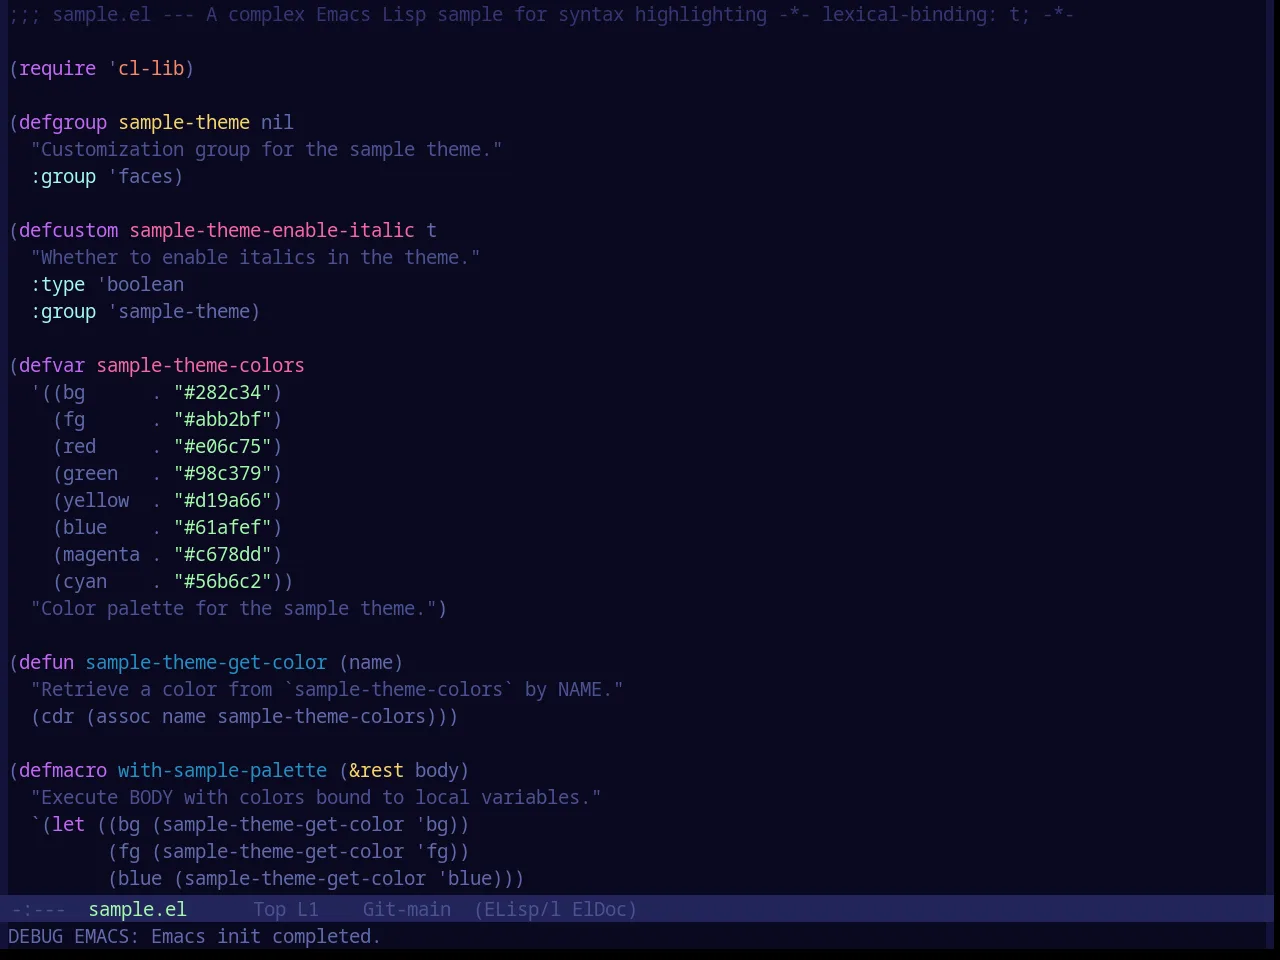Click the (name) argument list
This screenshot has height=960, width=1280.
coord(371,662)
